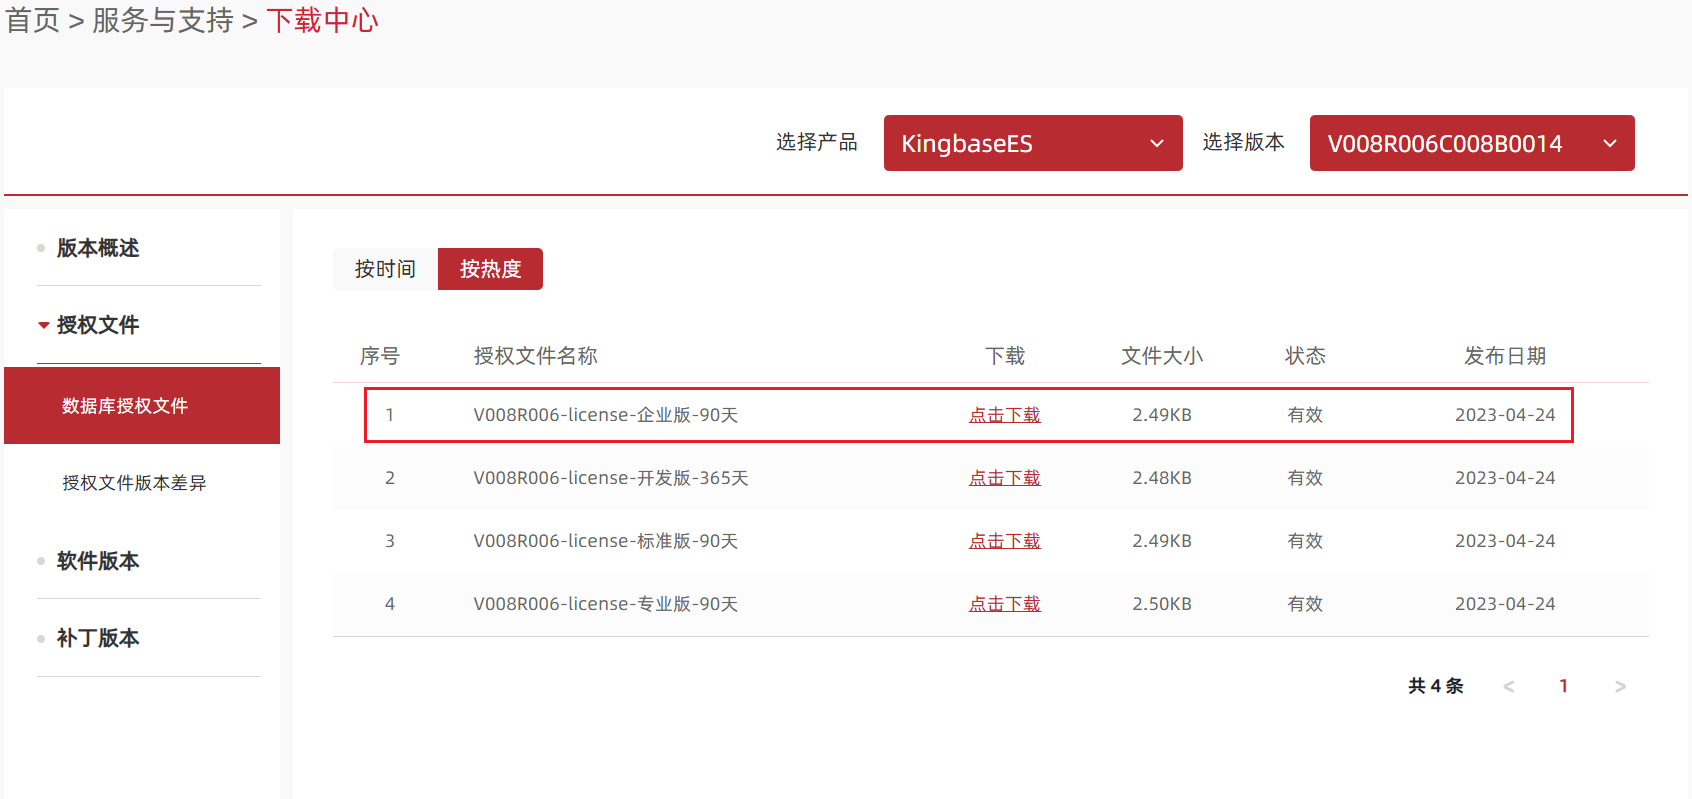Open the KingbaseES product dropdown
1692x799 pixels.
coord(1033,143)
